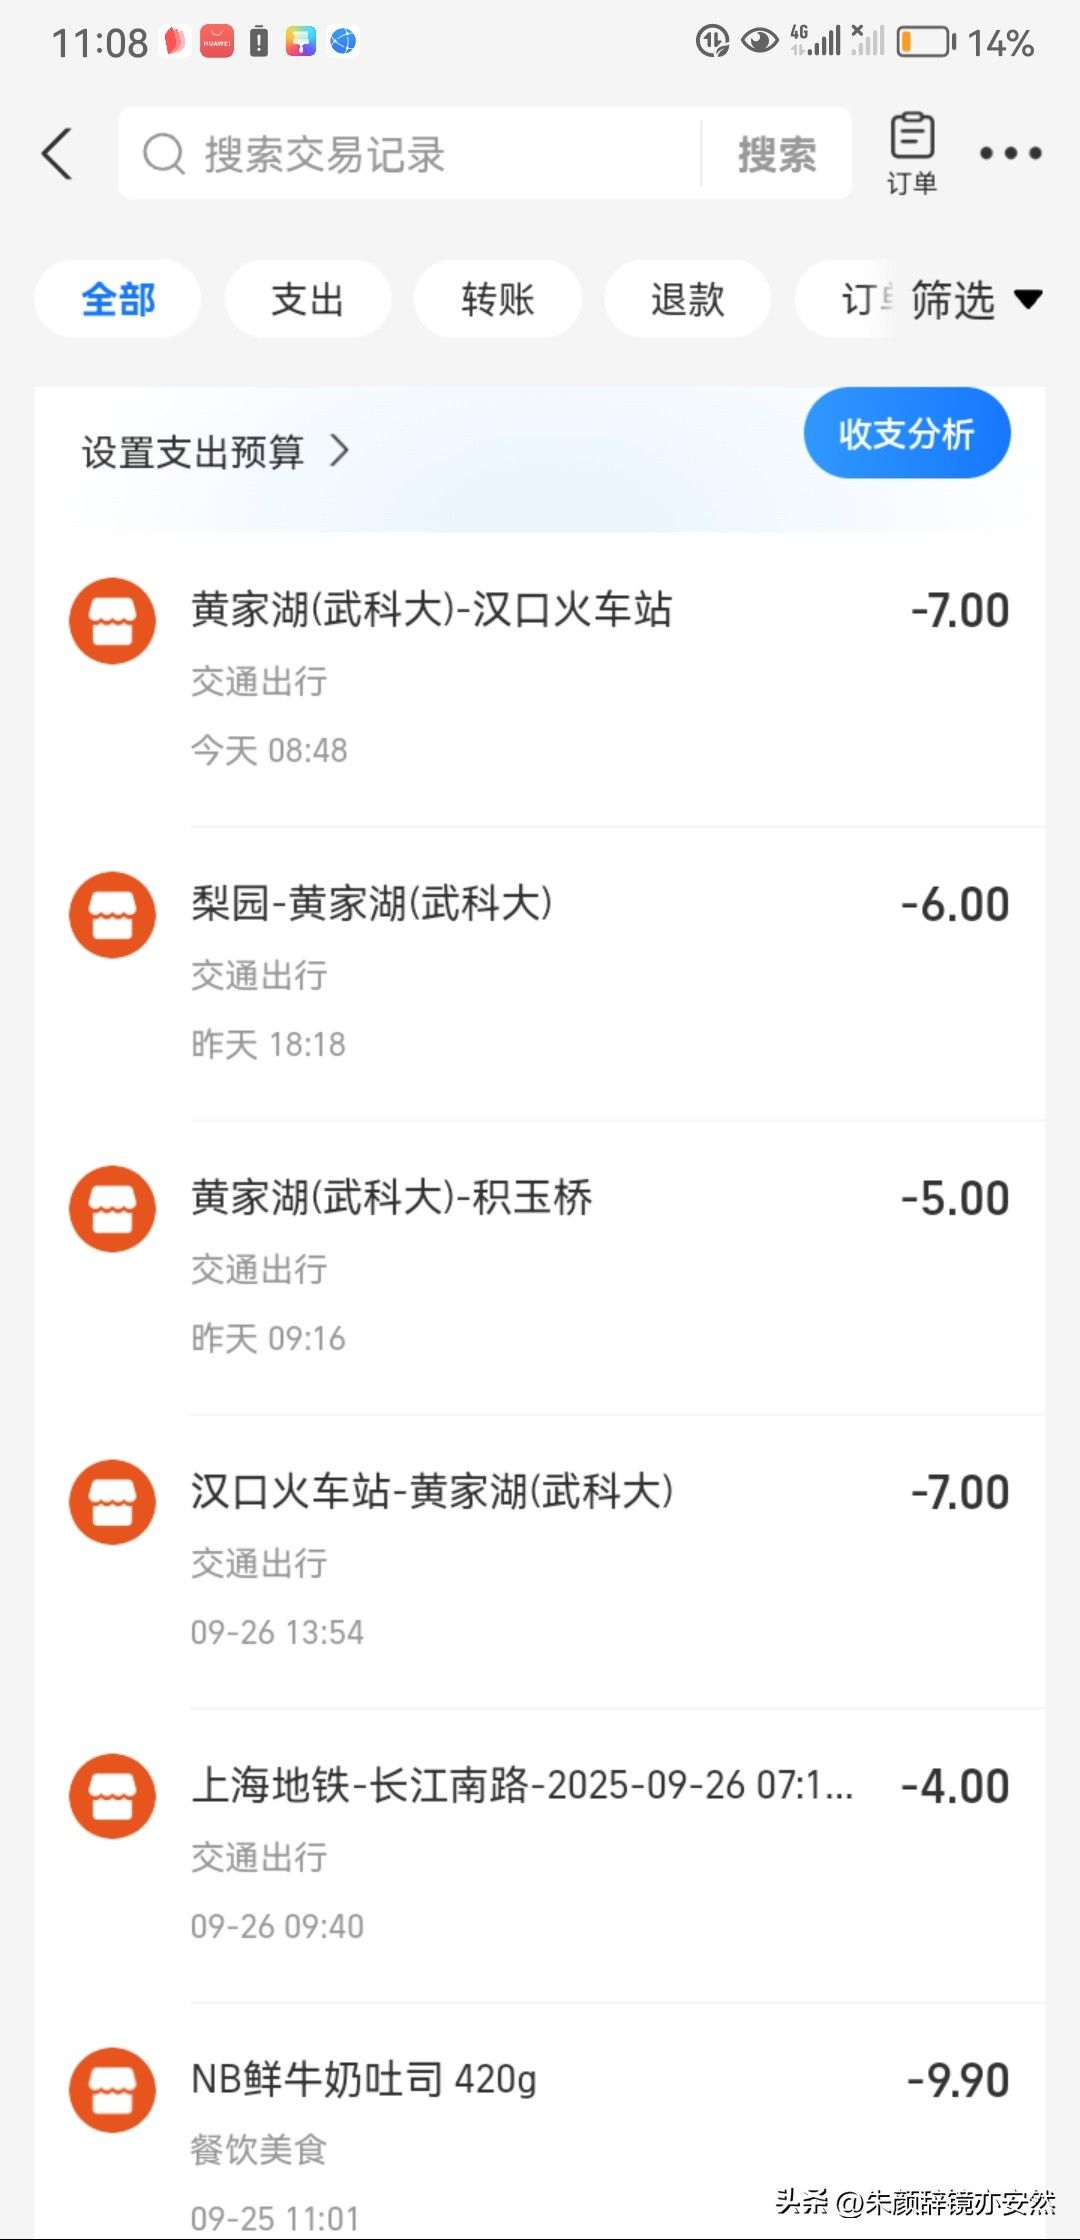Expand the 筛选 filter dropdown
1080x2240 pixels.
click(975, 299)
